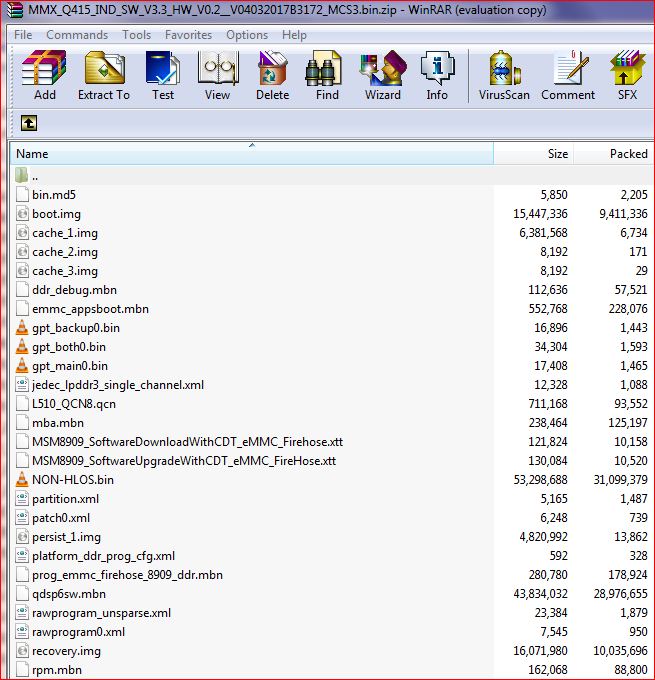Select the boot.img file
The image size is (655, 680).
(x=56, y=214)
